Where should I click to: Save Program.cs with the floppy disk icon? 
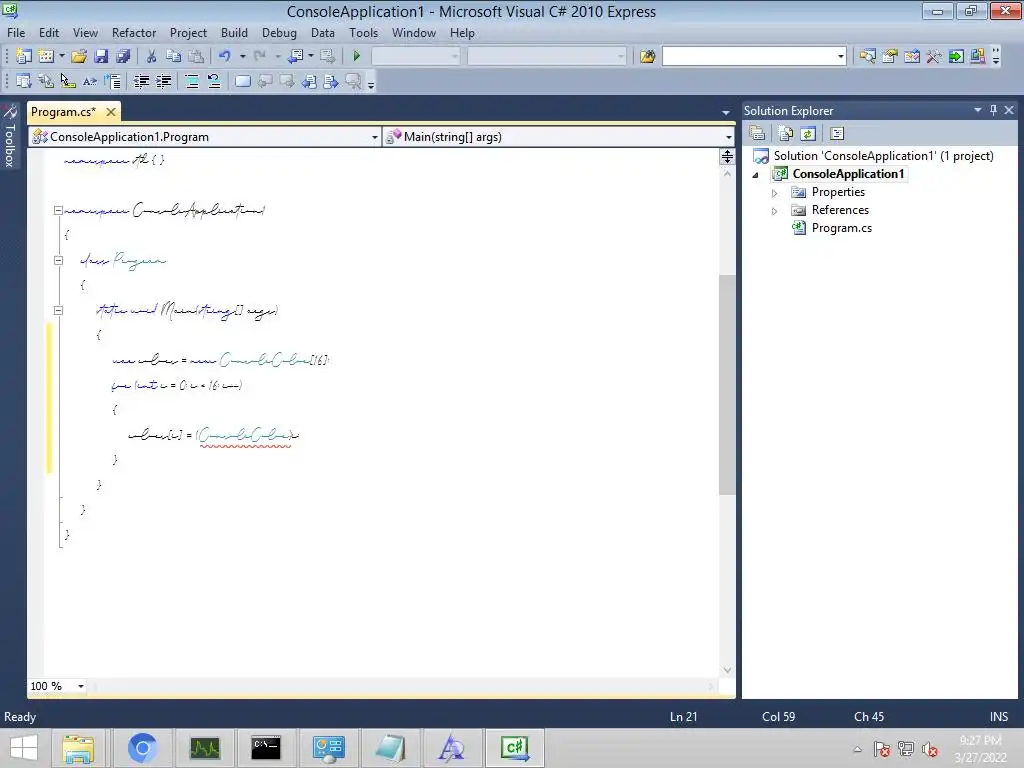[101, 56]
